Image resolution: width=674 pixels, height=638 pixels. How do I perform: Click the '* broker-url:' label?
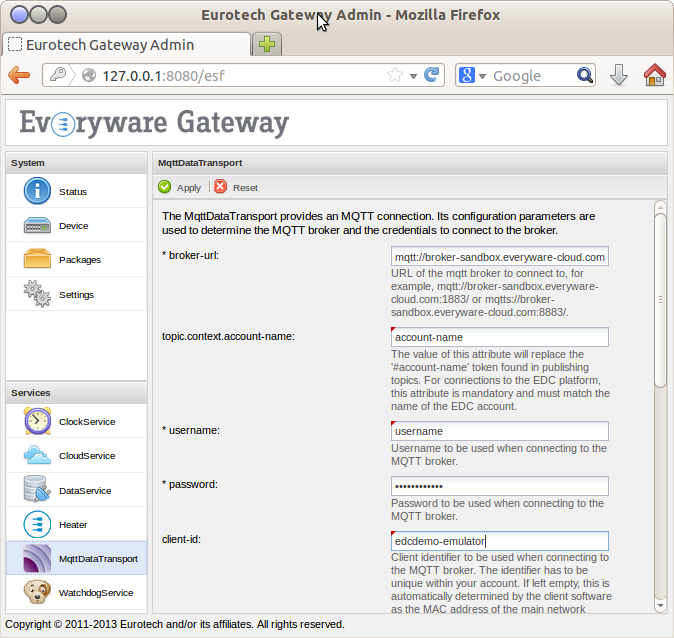(190, 255)
